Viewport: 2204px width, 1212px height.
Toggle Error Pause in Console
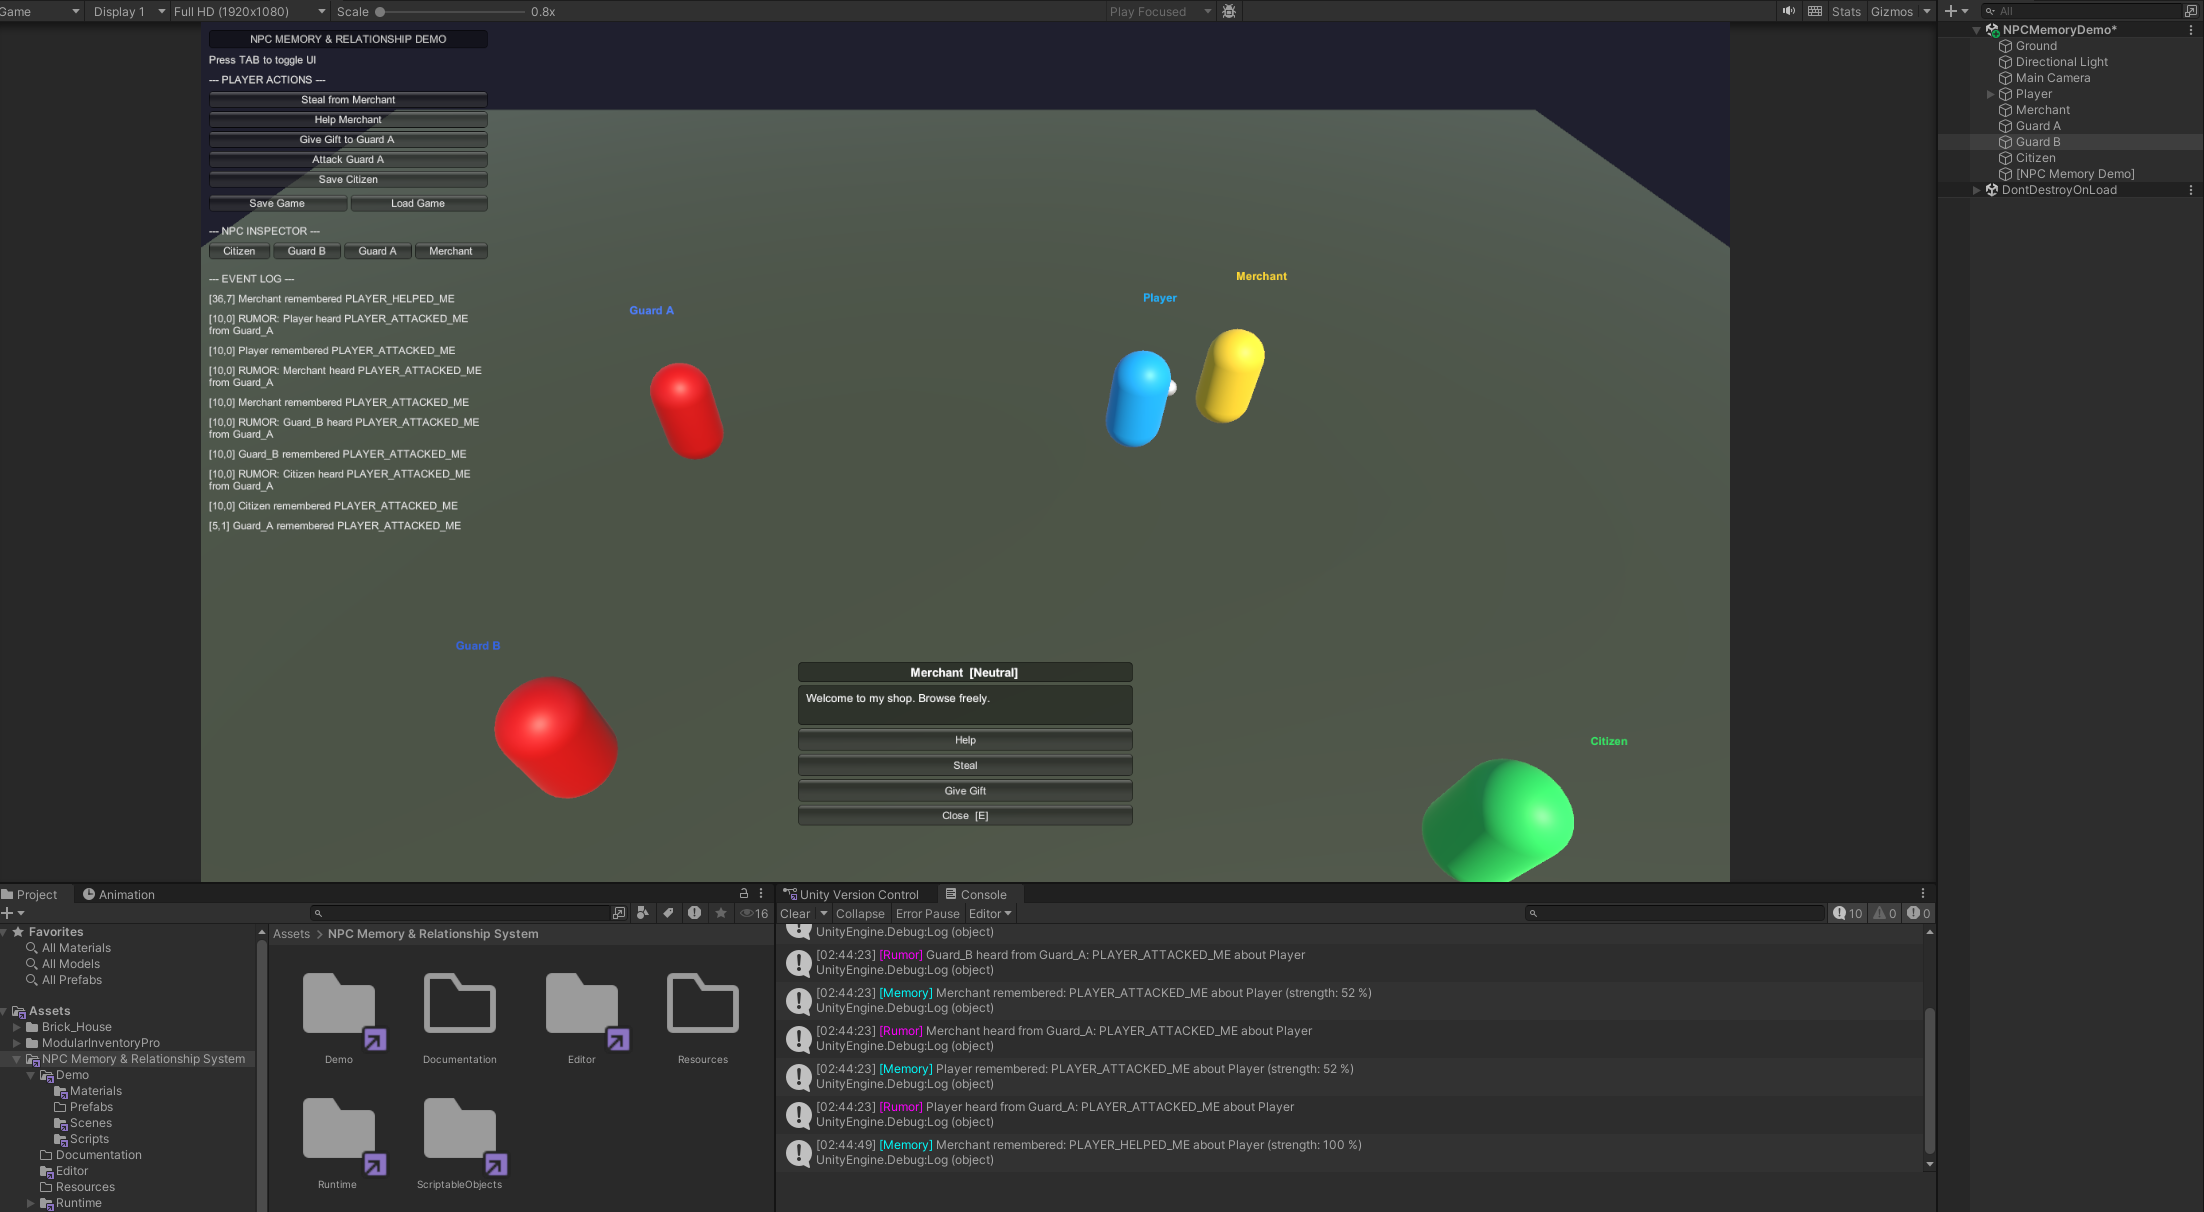coord(927,913)
